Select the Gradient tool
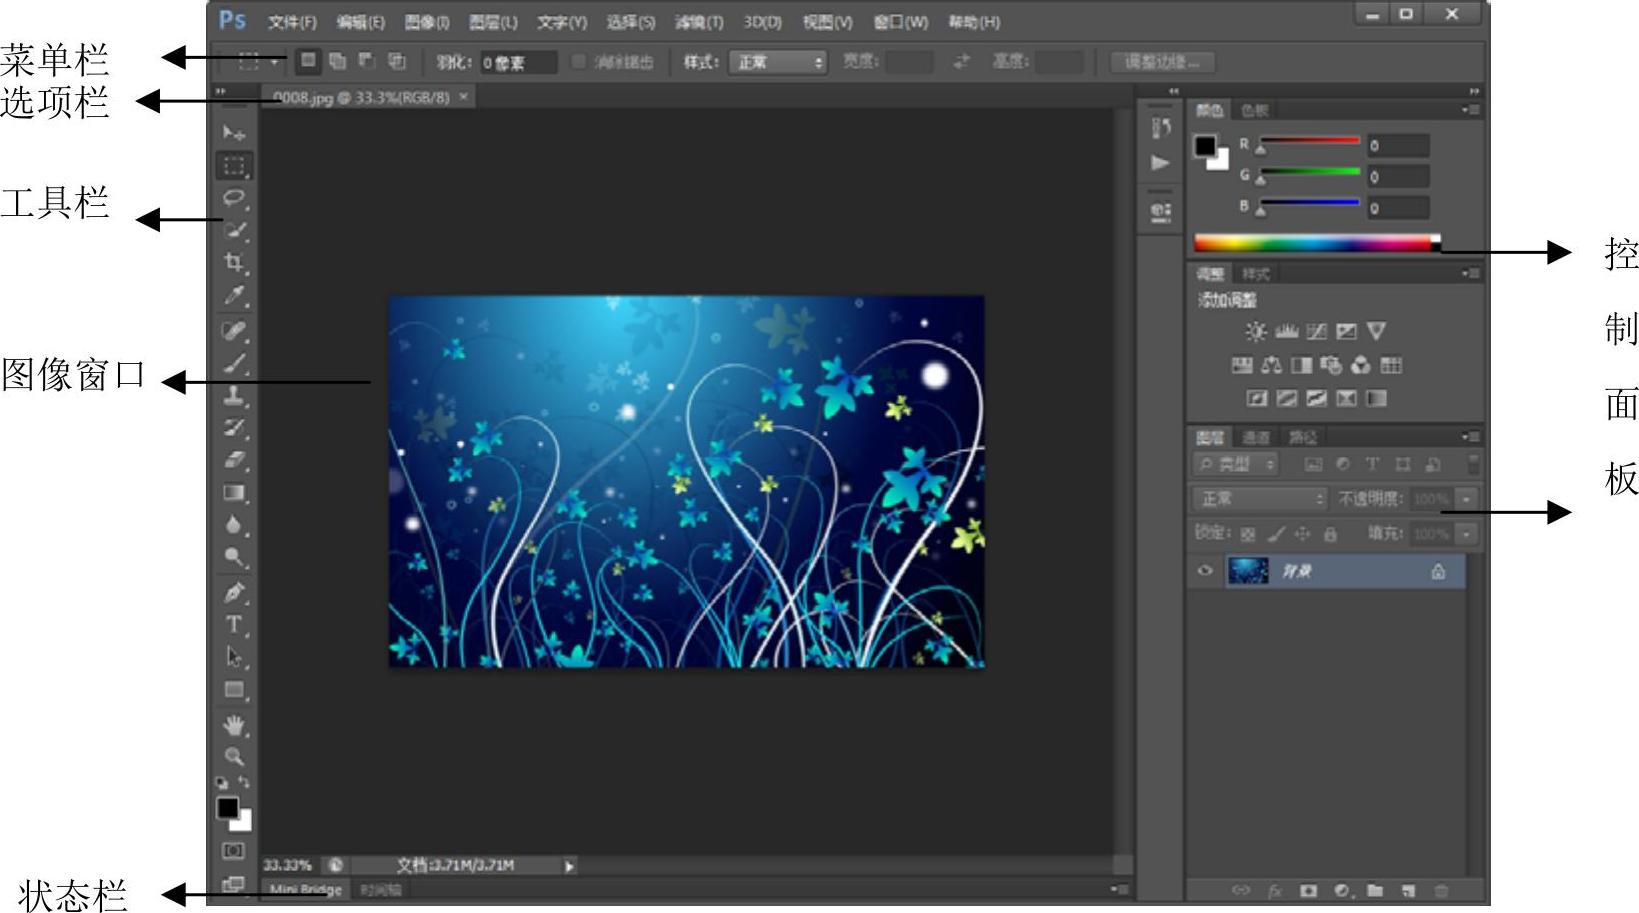Screen dimensions: 1639x913 coord(234,492)
